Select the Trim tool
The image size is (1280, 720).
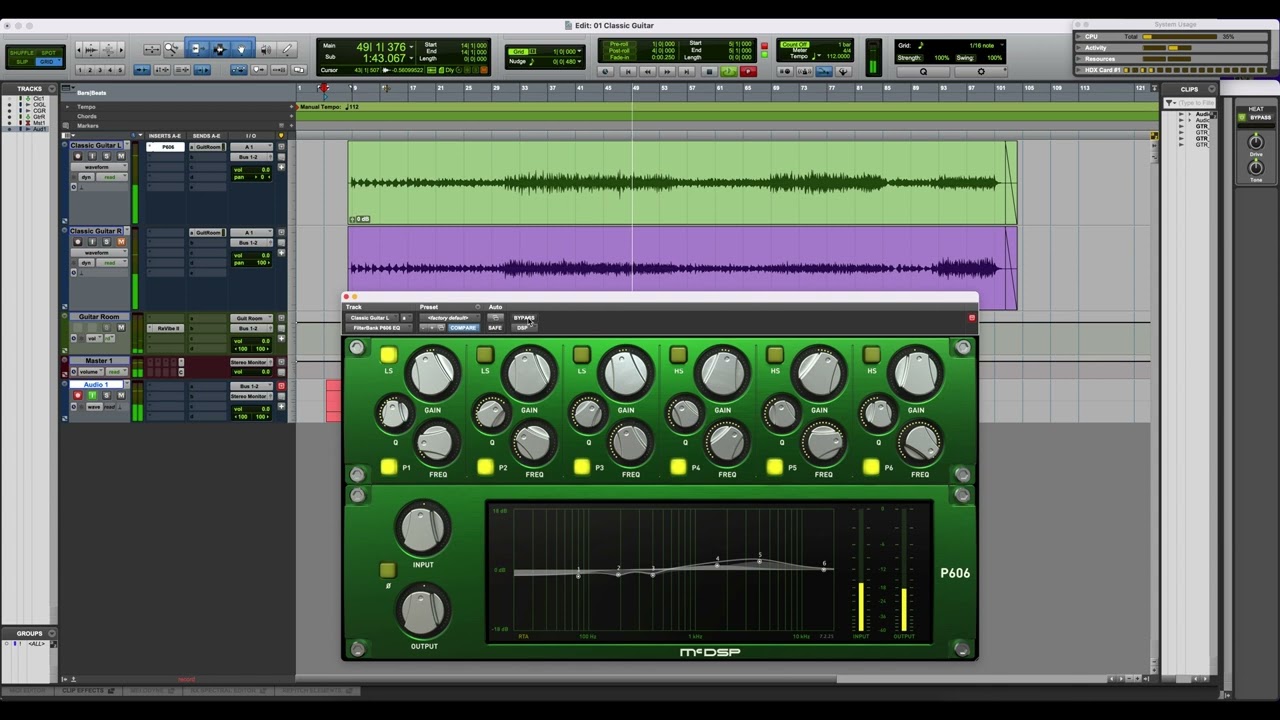pyautogui.click(x=197, y=49)
